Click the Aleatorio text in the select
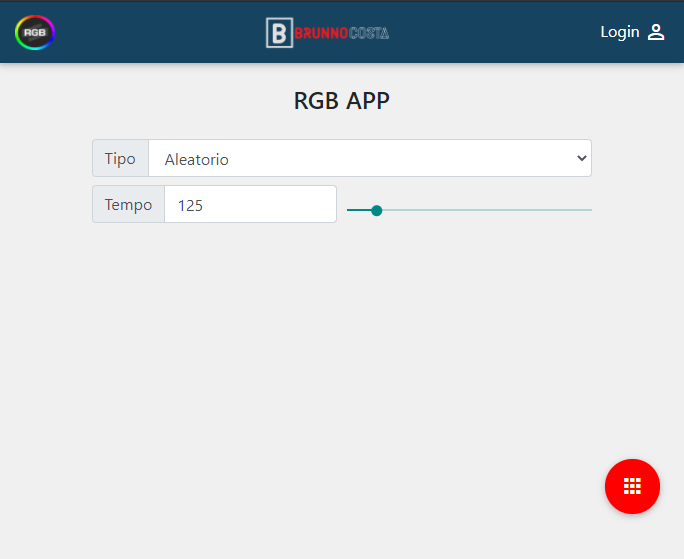684x559 pixels. point(196,159)
